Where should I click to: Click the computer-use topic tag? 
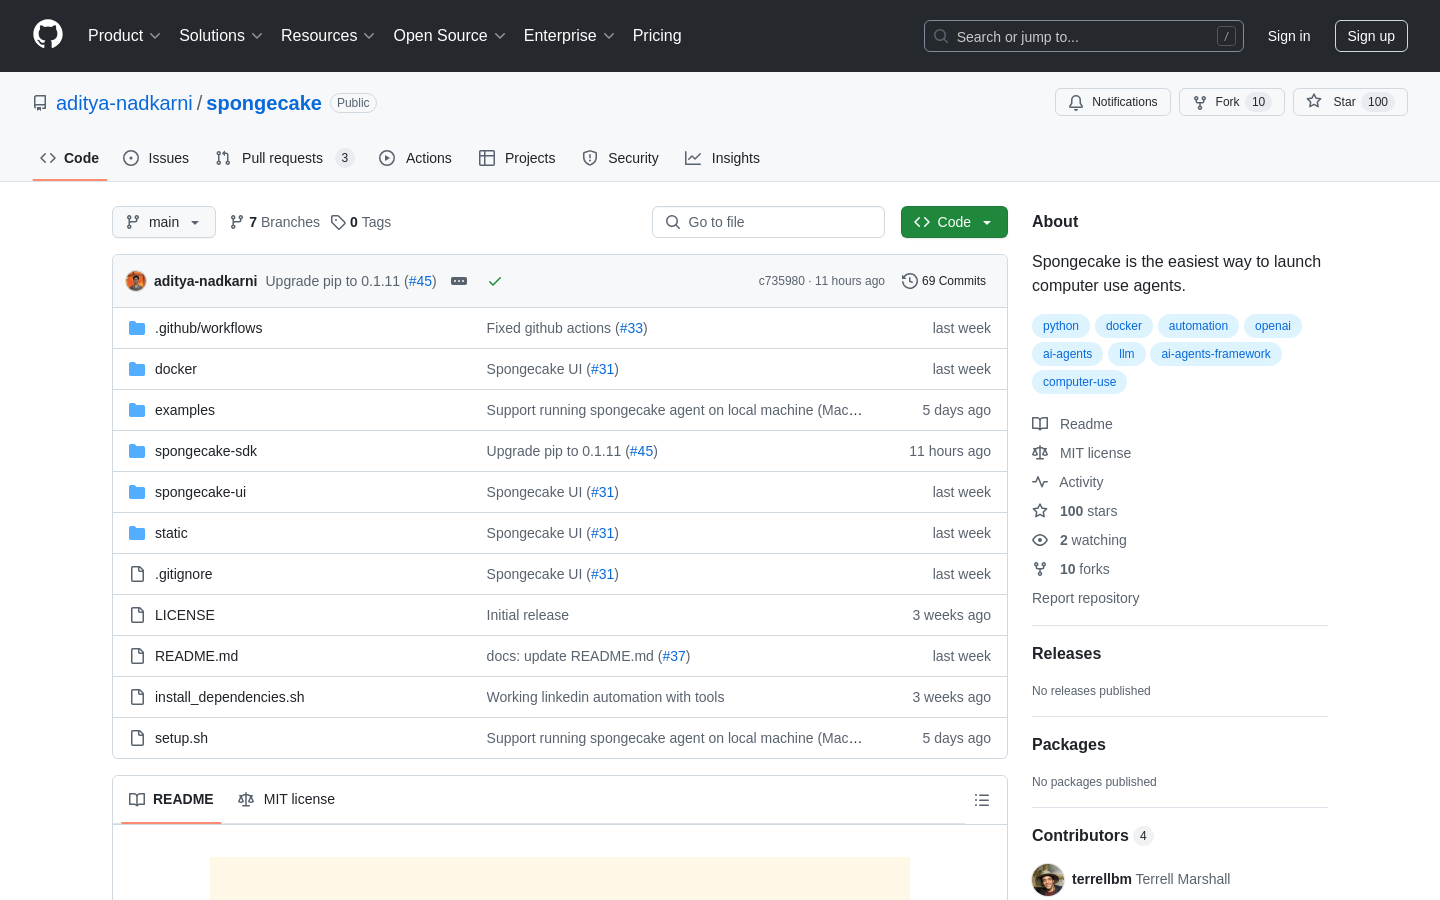pos(1079,382)
